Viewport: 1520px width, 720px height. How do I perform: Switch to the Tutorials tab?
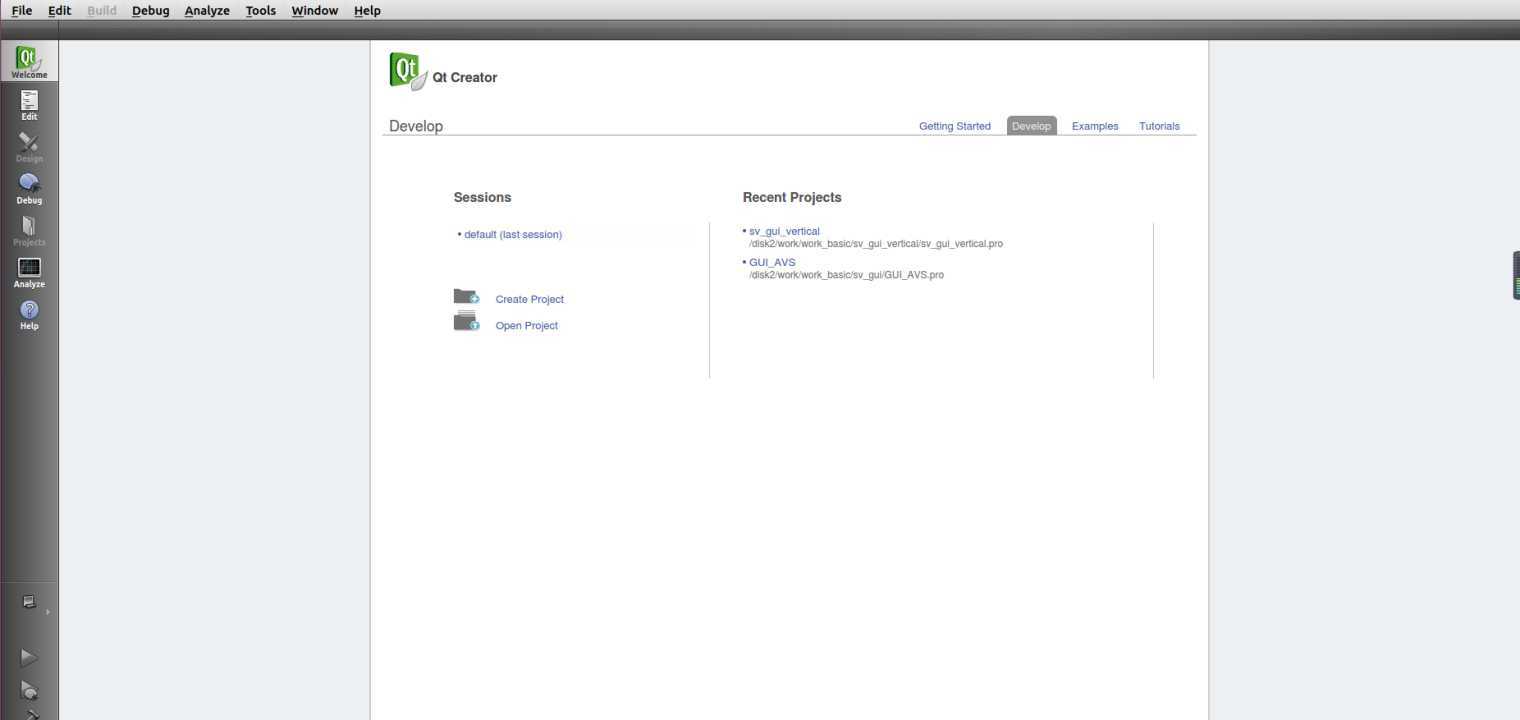click(x=1159, y=126)
